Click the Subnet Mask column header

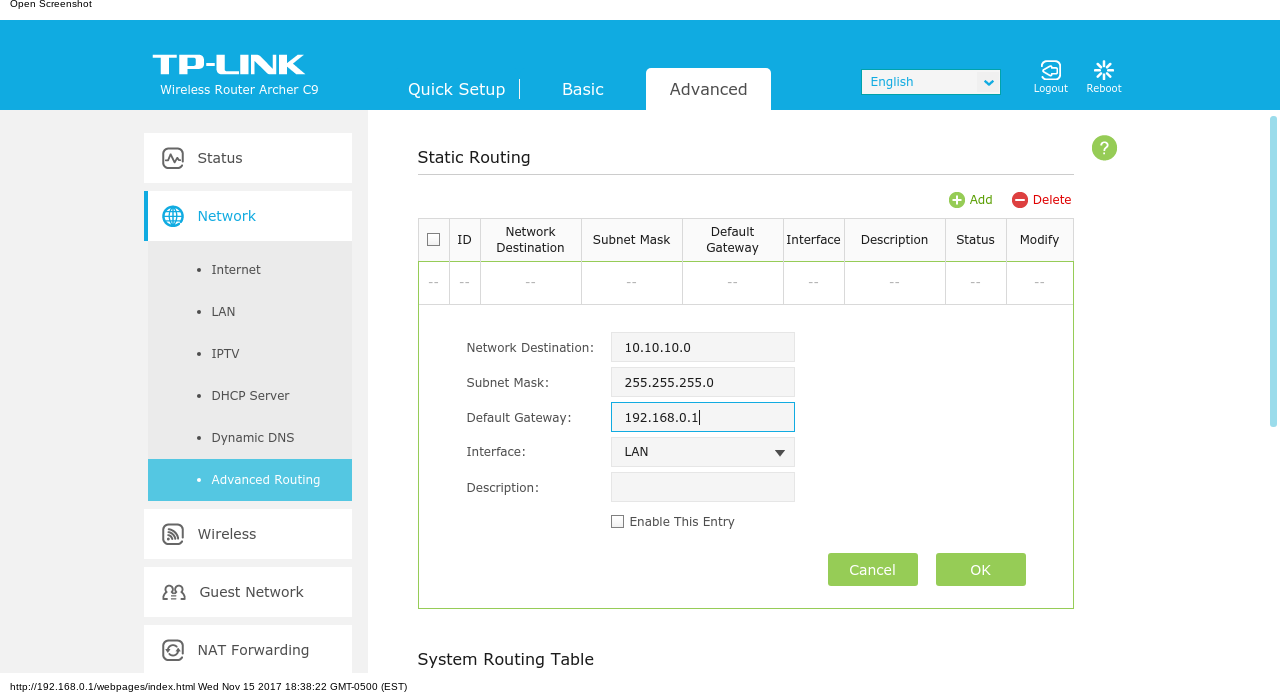pyautogui.click(x=632, y=240)
